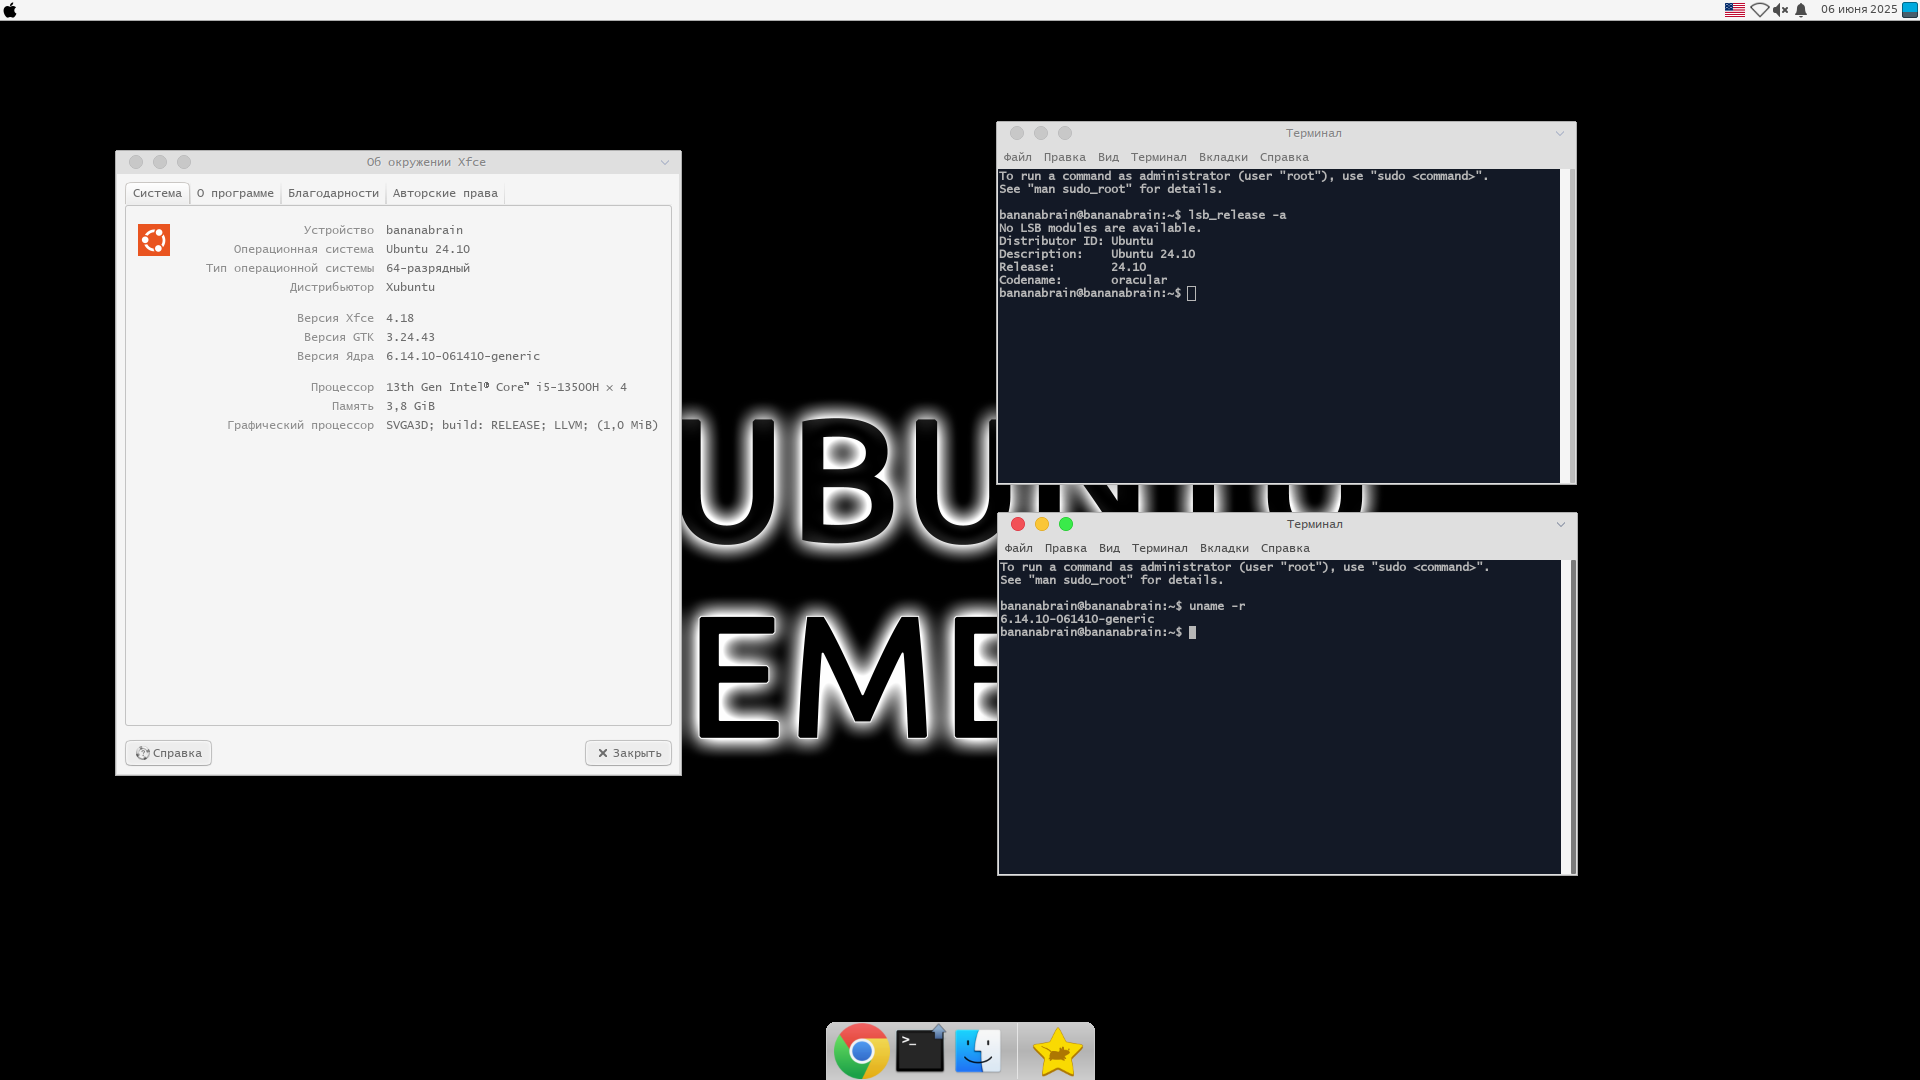Expand lower terminal titlebar chevron menu
This screenshot has height=1080, width=1920.
[x=1561, y=524]
